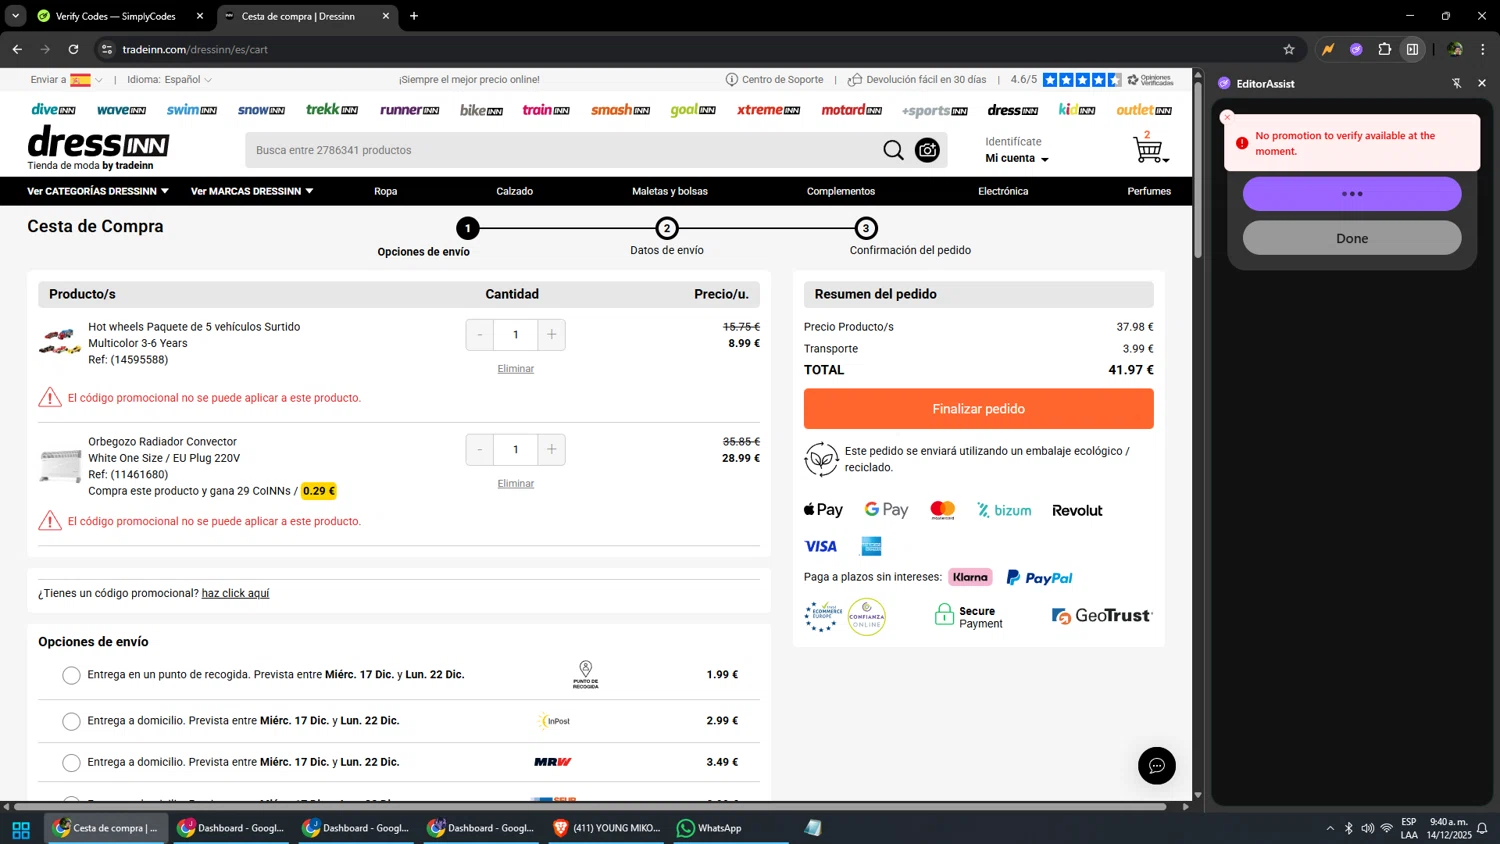Reload the page

click(x=73, y=49)
